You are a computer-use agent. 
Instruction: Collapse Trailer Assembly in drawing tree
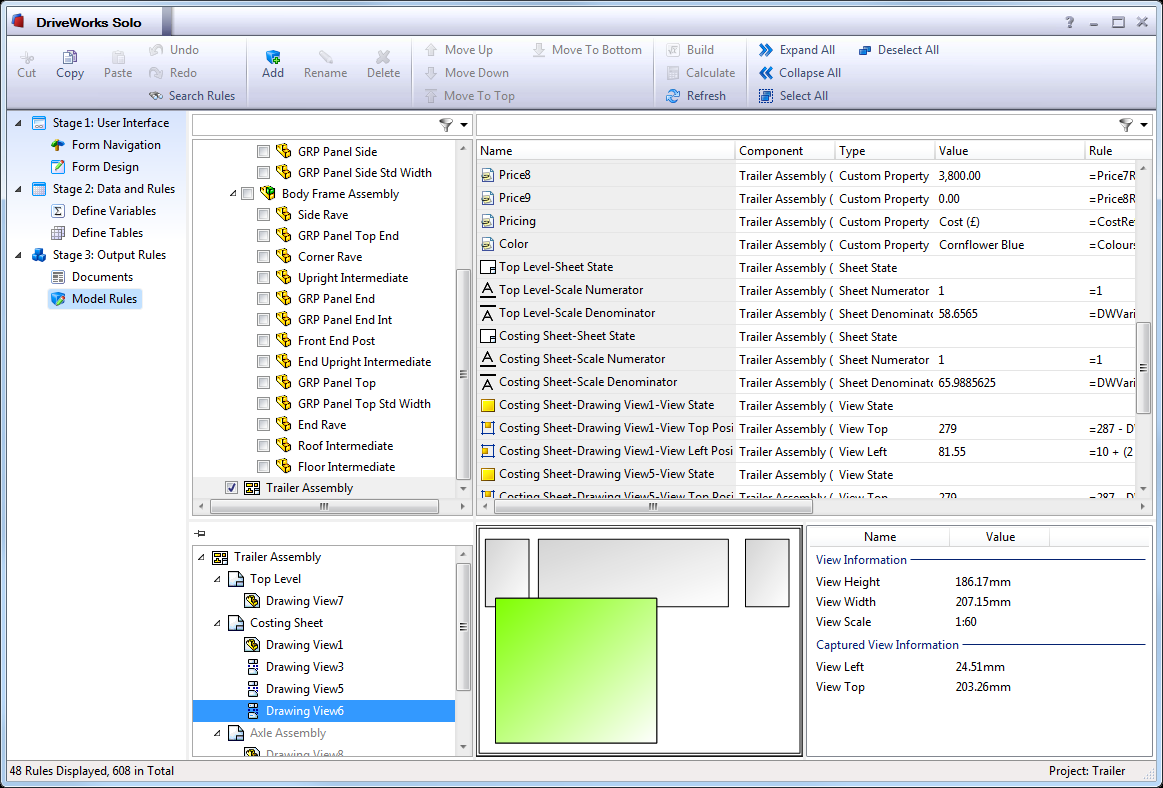tap(201, 557)
